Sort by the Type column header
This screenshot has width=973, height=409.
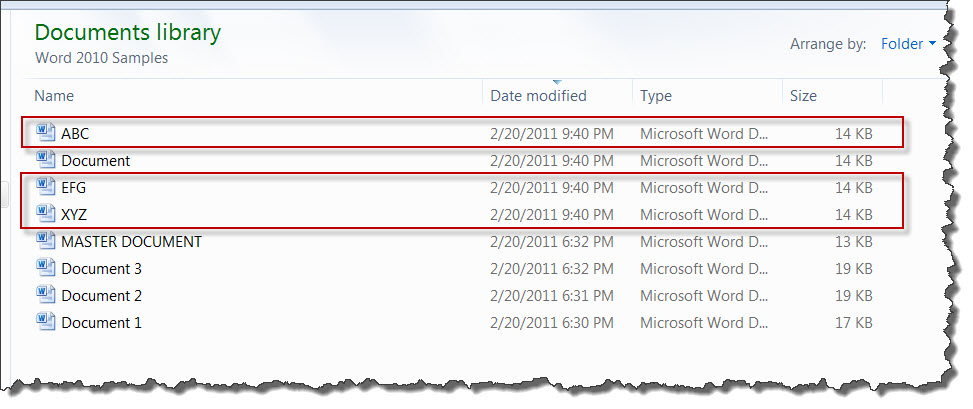click(656, 96)
